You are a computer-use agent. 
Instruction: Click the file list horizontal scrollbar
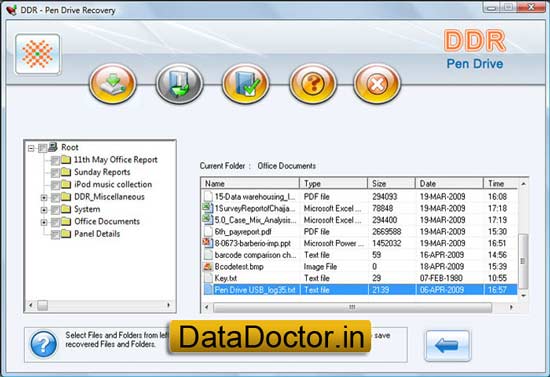click(x=359, y=308)
